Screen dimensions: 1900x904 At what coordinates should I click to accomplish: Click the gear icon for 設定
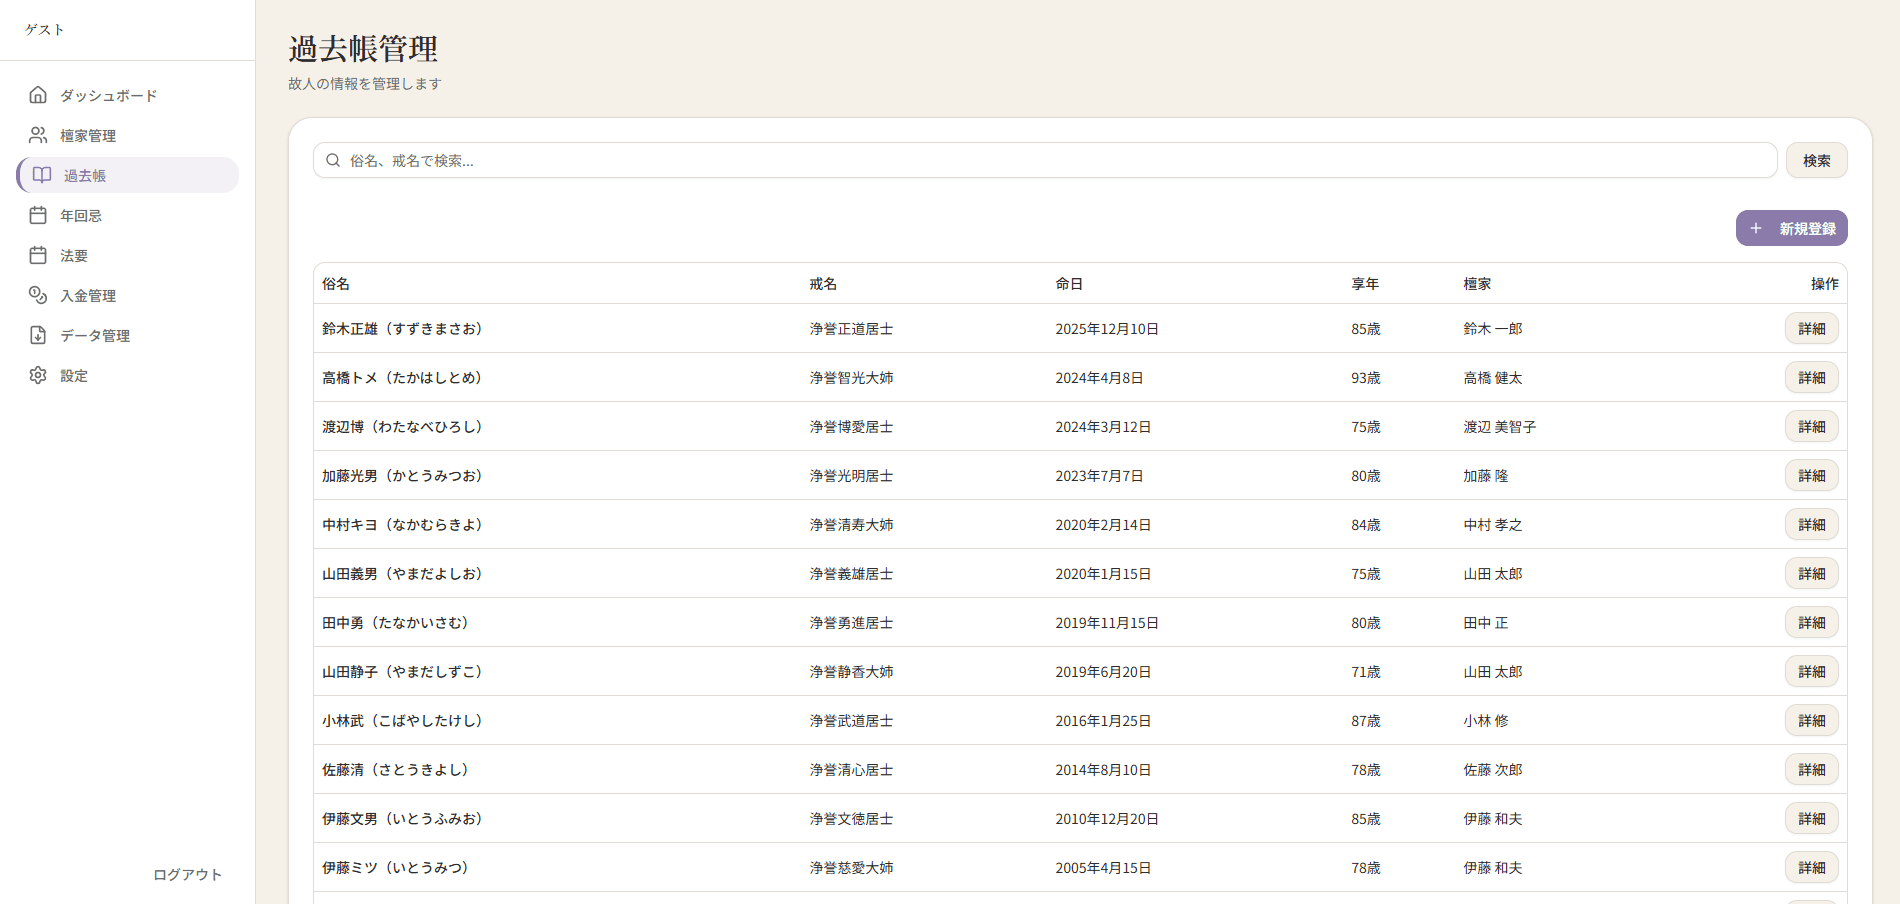point(38,375)
